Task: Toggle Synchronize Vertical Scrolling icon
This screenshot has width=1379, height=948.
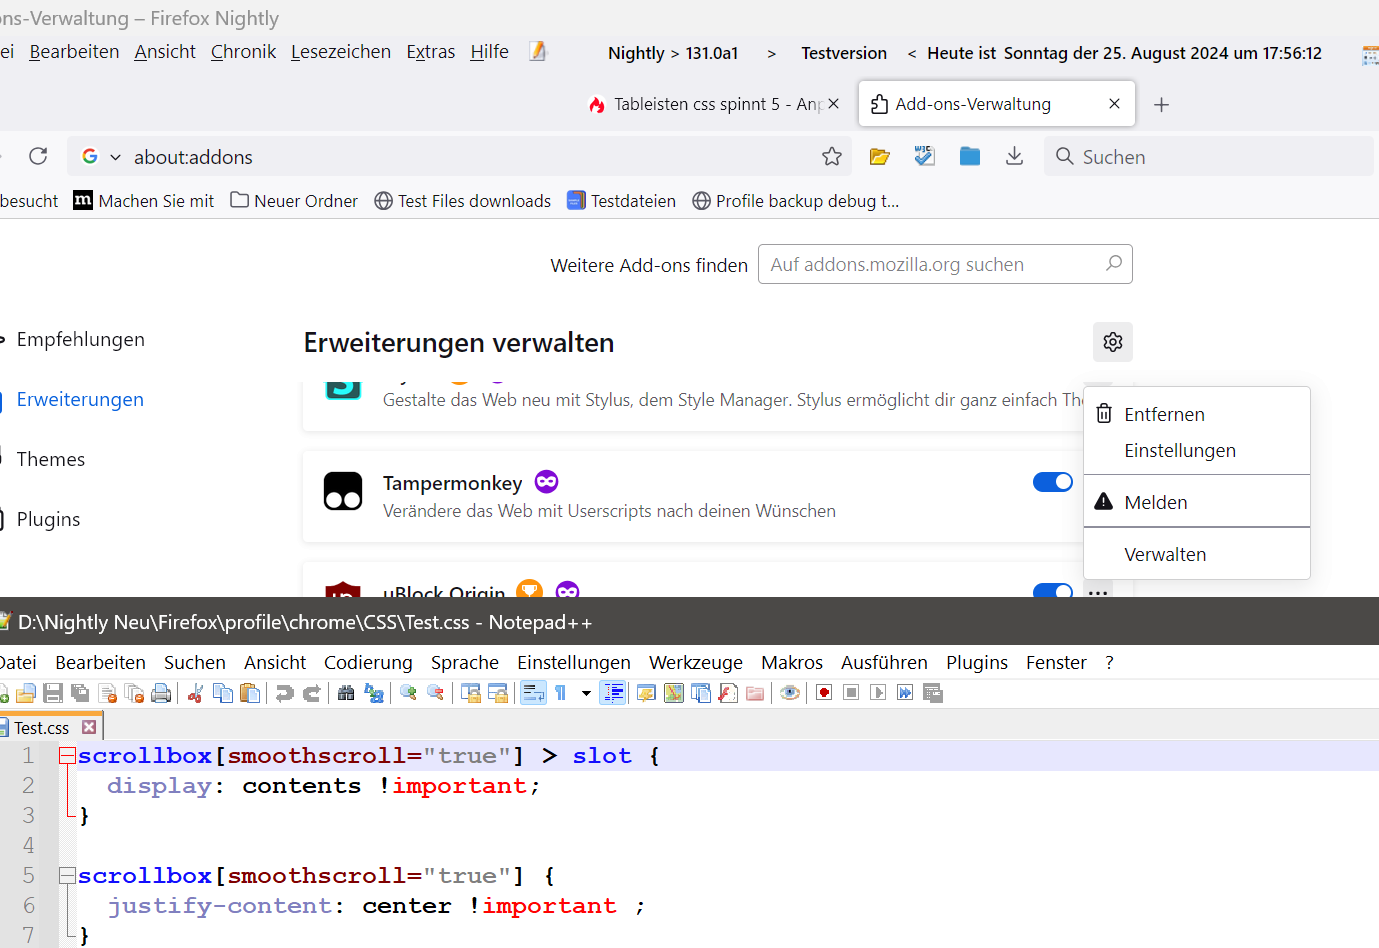Action: (x=471, y=693)
